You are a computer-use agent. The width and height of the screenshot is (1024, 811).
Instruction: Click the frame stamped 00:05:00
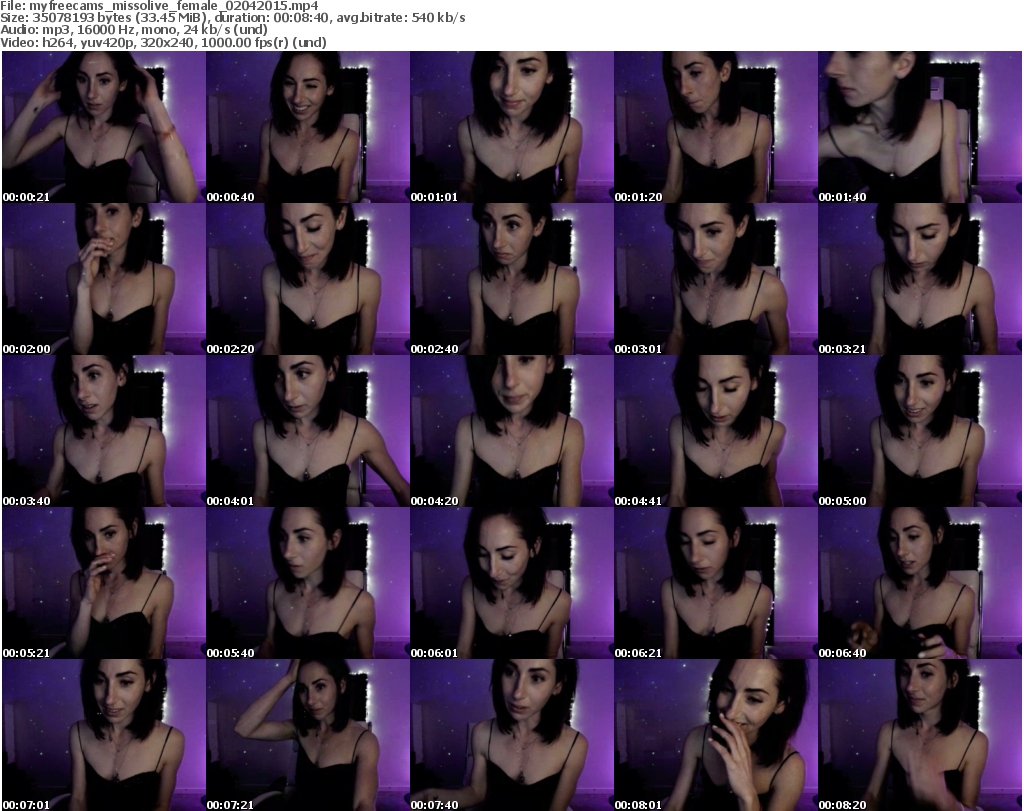tap(920, 431)
